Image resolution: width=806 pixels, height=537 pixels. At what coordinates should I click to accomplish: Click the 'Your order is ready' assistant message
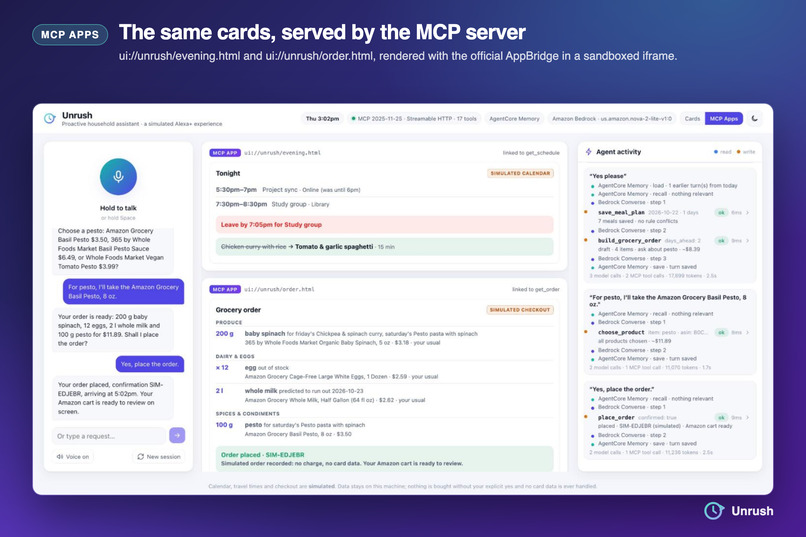113,330
